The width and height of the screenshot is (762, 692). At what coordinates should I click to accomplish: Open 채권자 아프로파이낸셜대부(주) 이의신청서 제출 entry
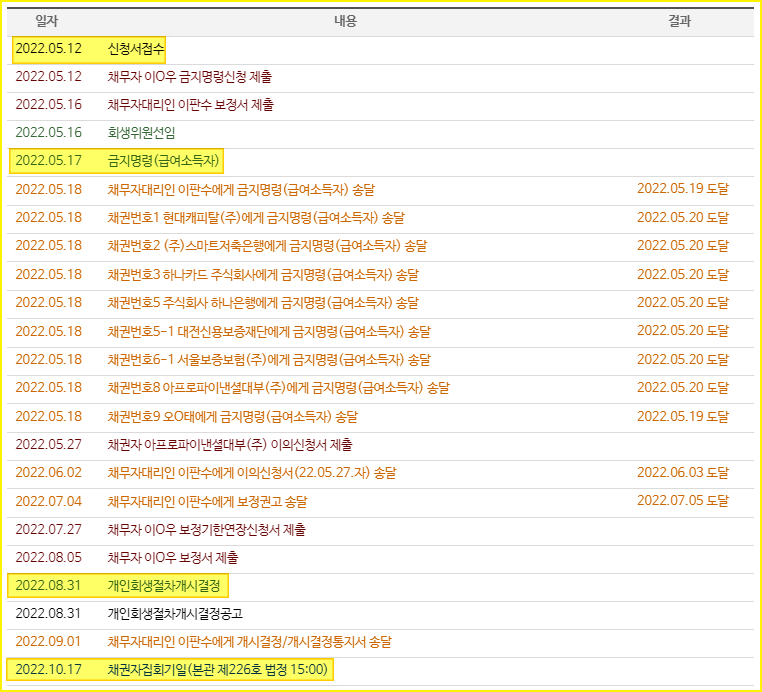click(x=230, y=445)
